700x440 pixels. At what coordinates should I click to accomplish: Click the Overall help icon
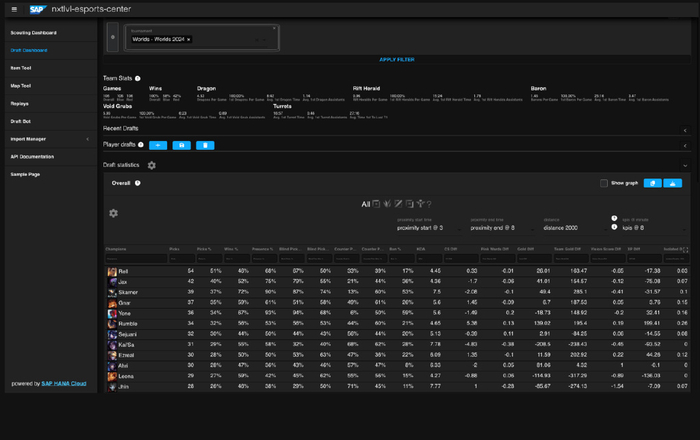pos(137,183)
